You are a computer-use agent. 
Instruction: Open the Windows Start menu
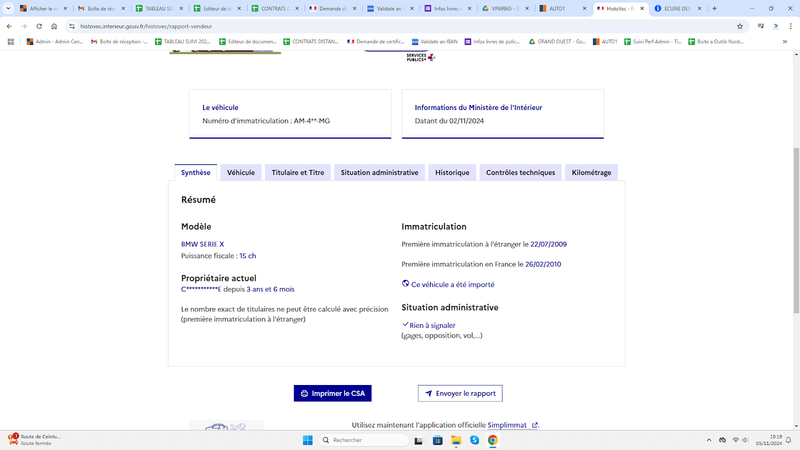pyautogui.click(x=308, y=440)
